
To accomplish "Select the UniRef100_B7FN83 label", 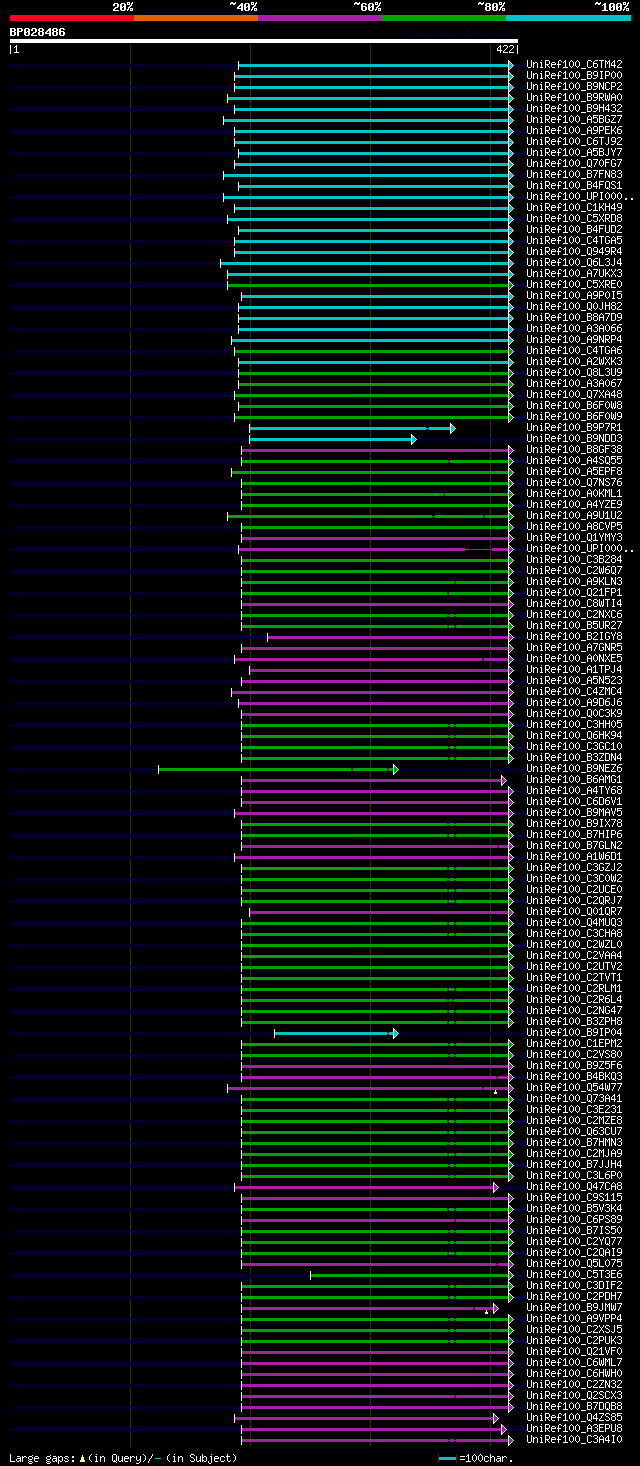I will (x=574, y=175).
